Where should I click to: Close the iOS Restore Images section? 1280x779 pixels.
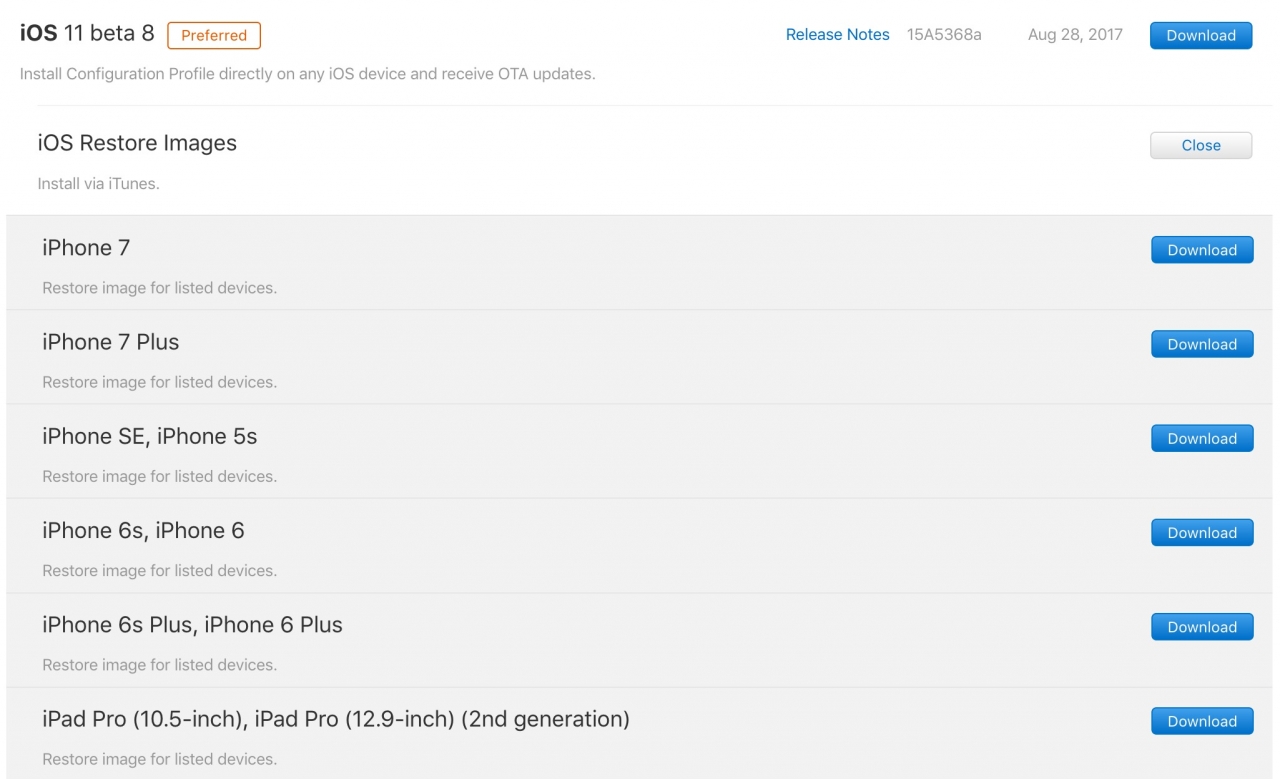tap(1199, 144)
